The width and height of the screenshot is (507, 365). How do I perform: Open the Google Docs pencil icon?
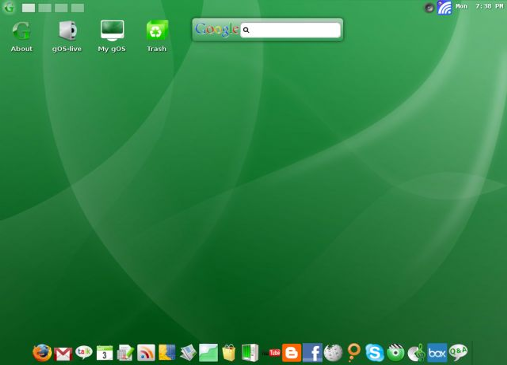(x=125, y=353)
